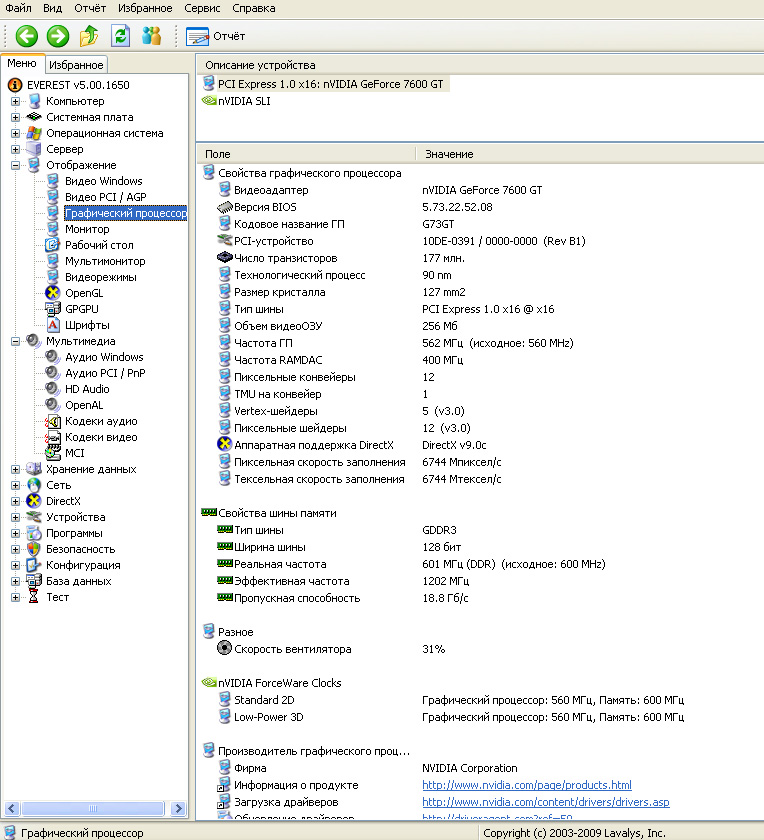Viewport: 764px width, 840px height.
Task: Select the Видеорежимы tree item
Action: (101, 277)
